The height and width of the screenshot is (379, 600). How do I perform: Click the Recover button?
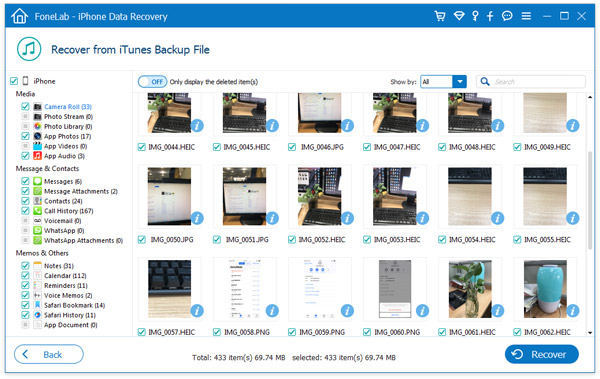pyautogui.click(x=541, y=354)
